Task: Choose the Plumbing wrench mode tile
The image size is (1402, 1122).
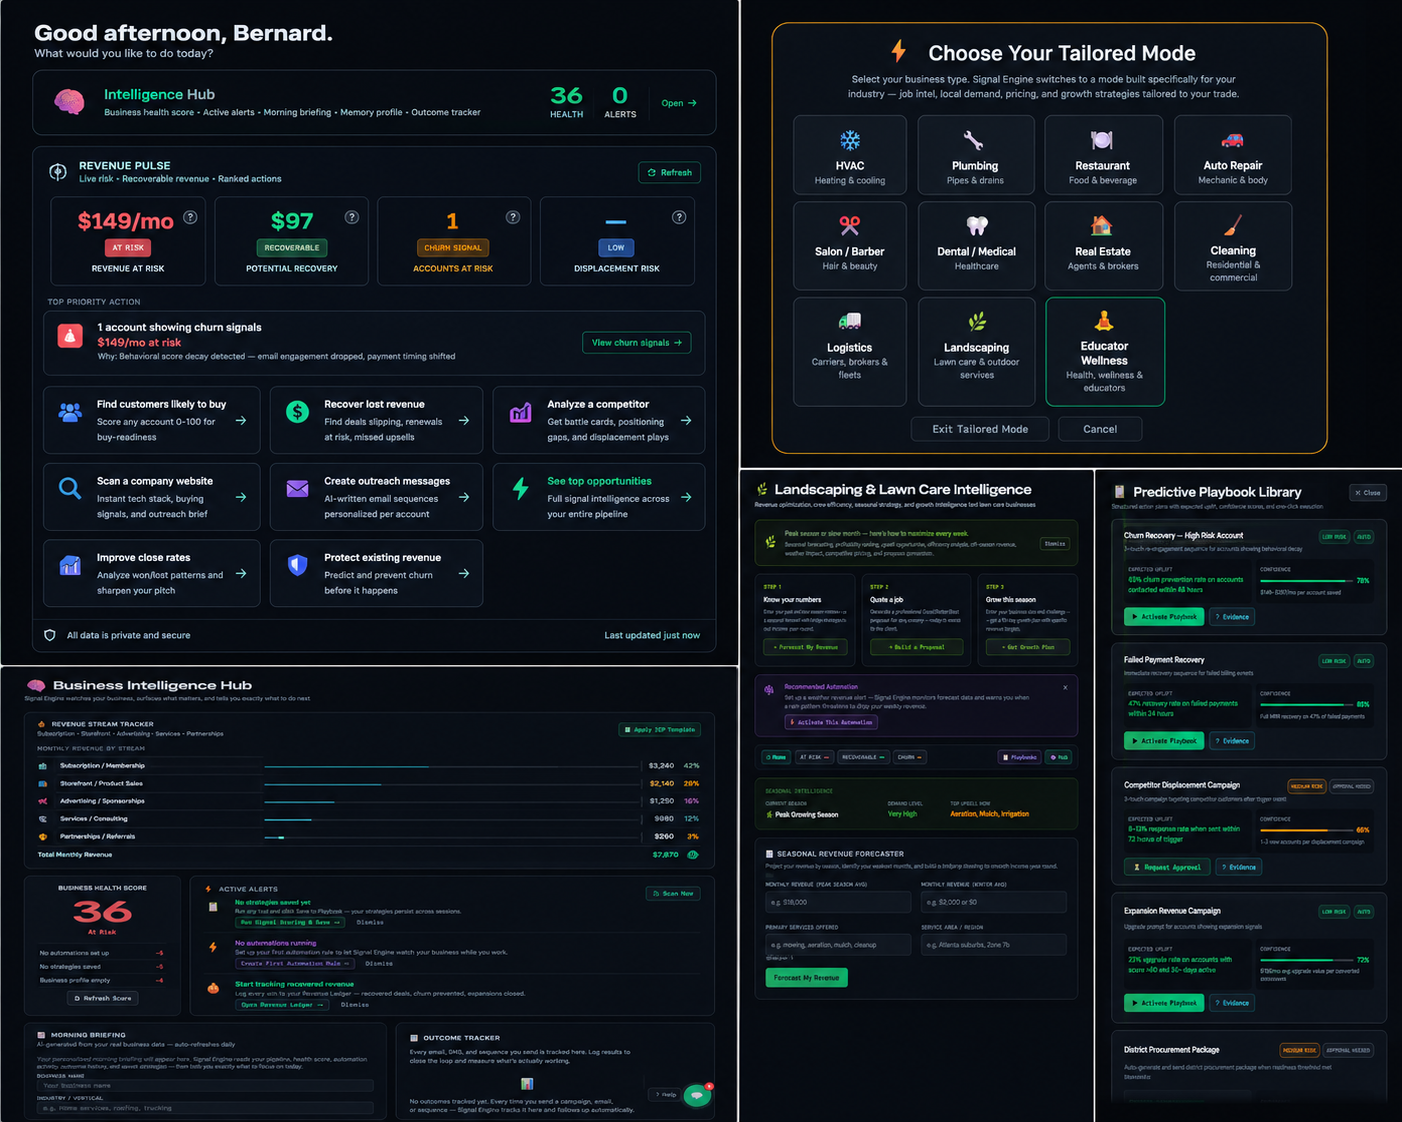Action: pos(976,155)
